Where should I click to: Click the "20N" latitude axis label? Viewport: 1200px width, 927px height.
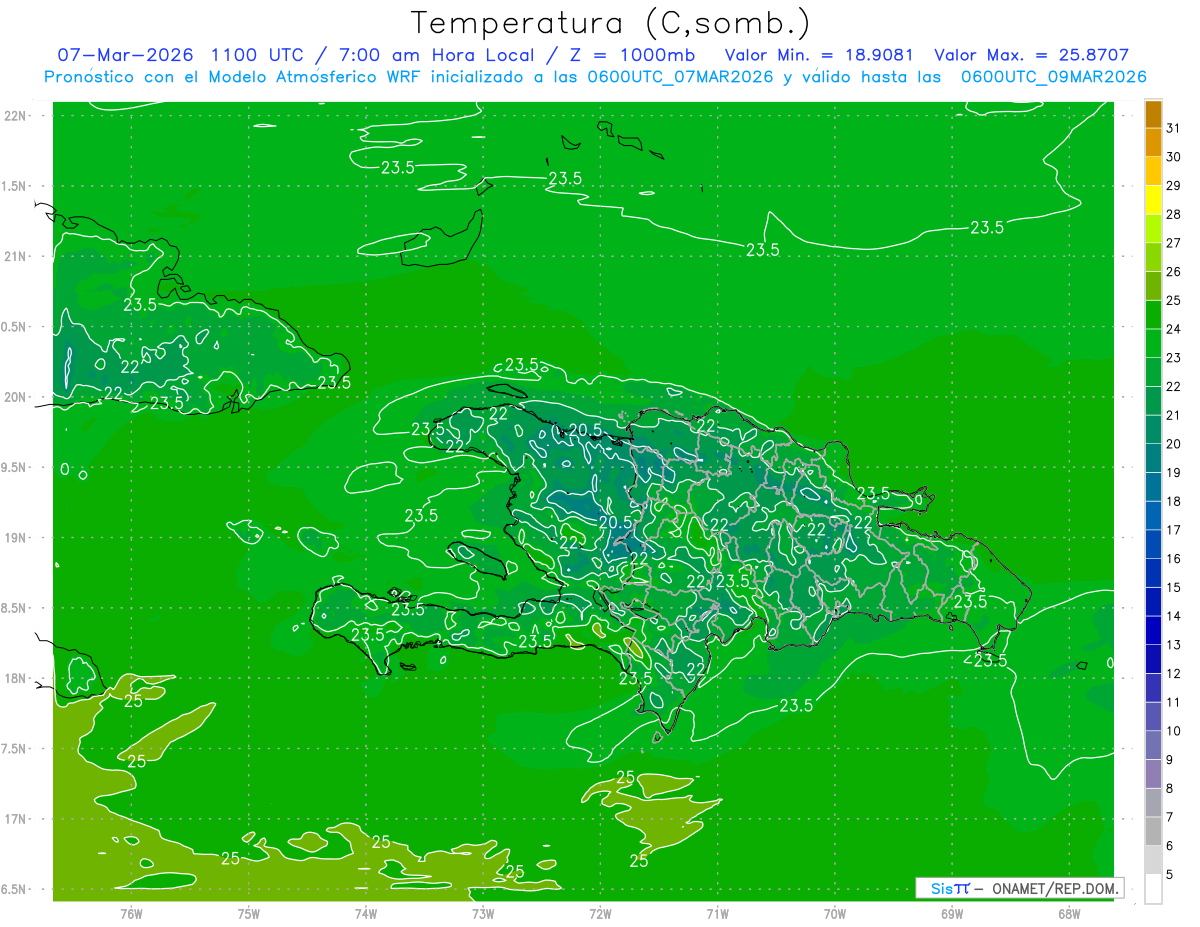pyautogui.click(x=16, y=398)
